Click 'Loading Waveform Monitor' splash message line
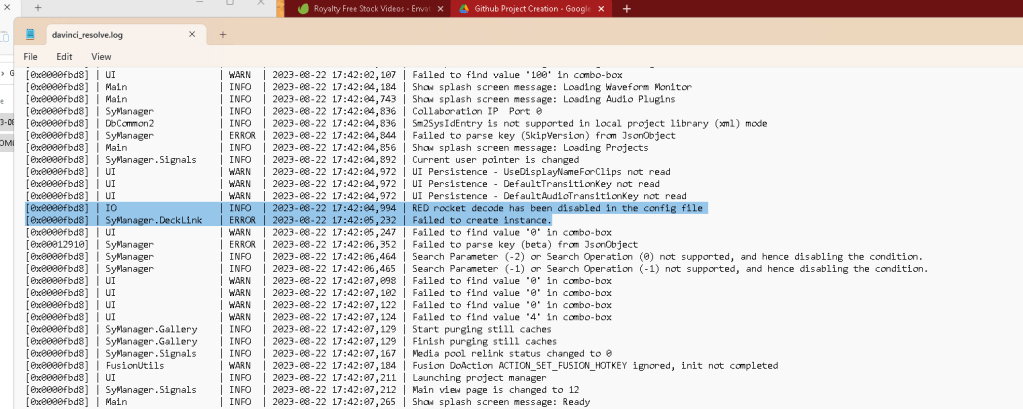The image size is (1023, 409). (x=551, y=87)
